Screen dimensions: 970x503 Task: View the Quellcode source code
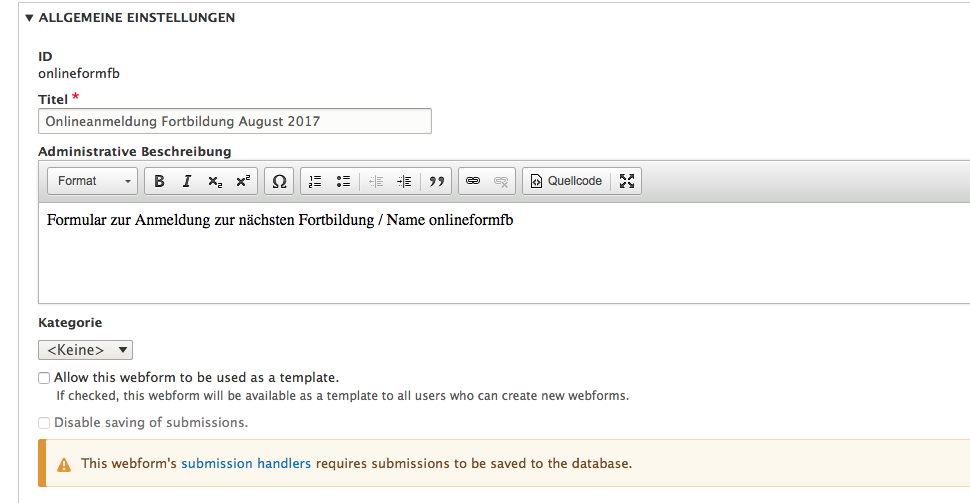point(566,181)
